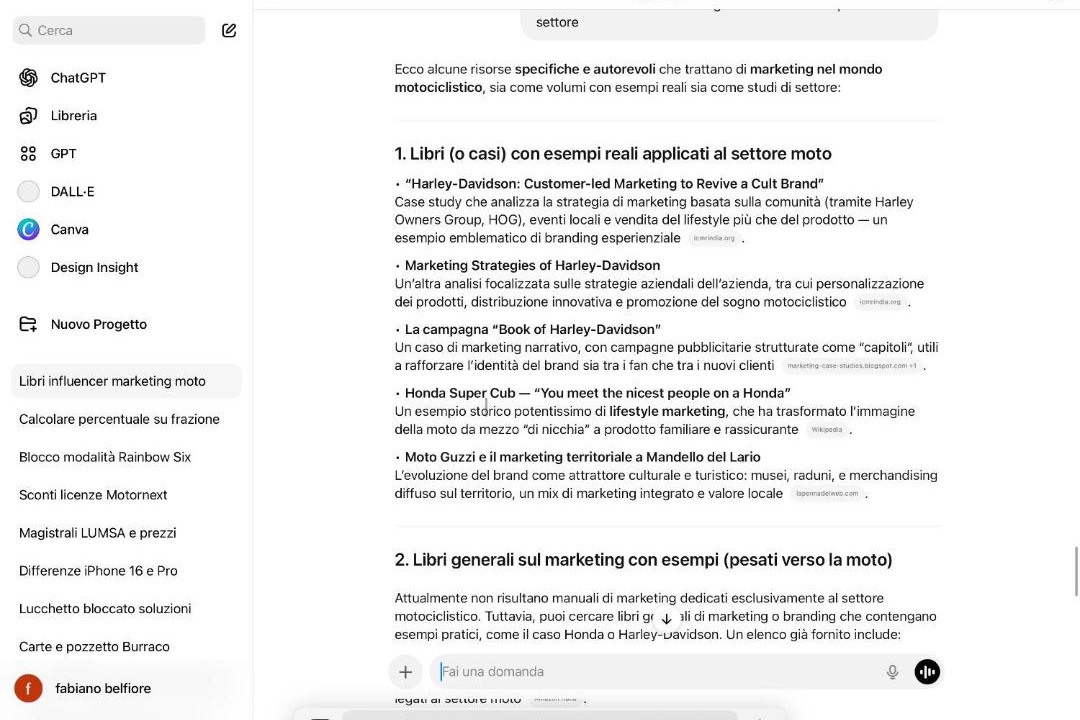Select the Canva GPT icon
1080x720 pixels.
[x=28, y=229]
